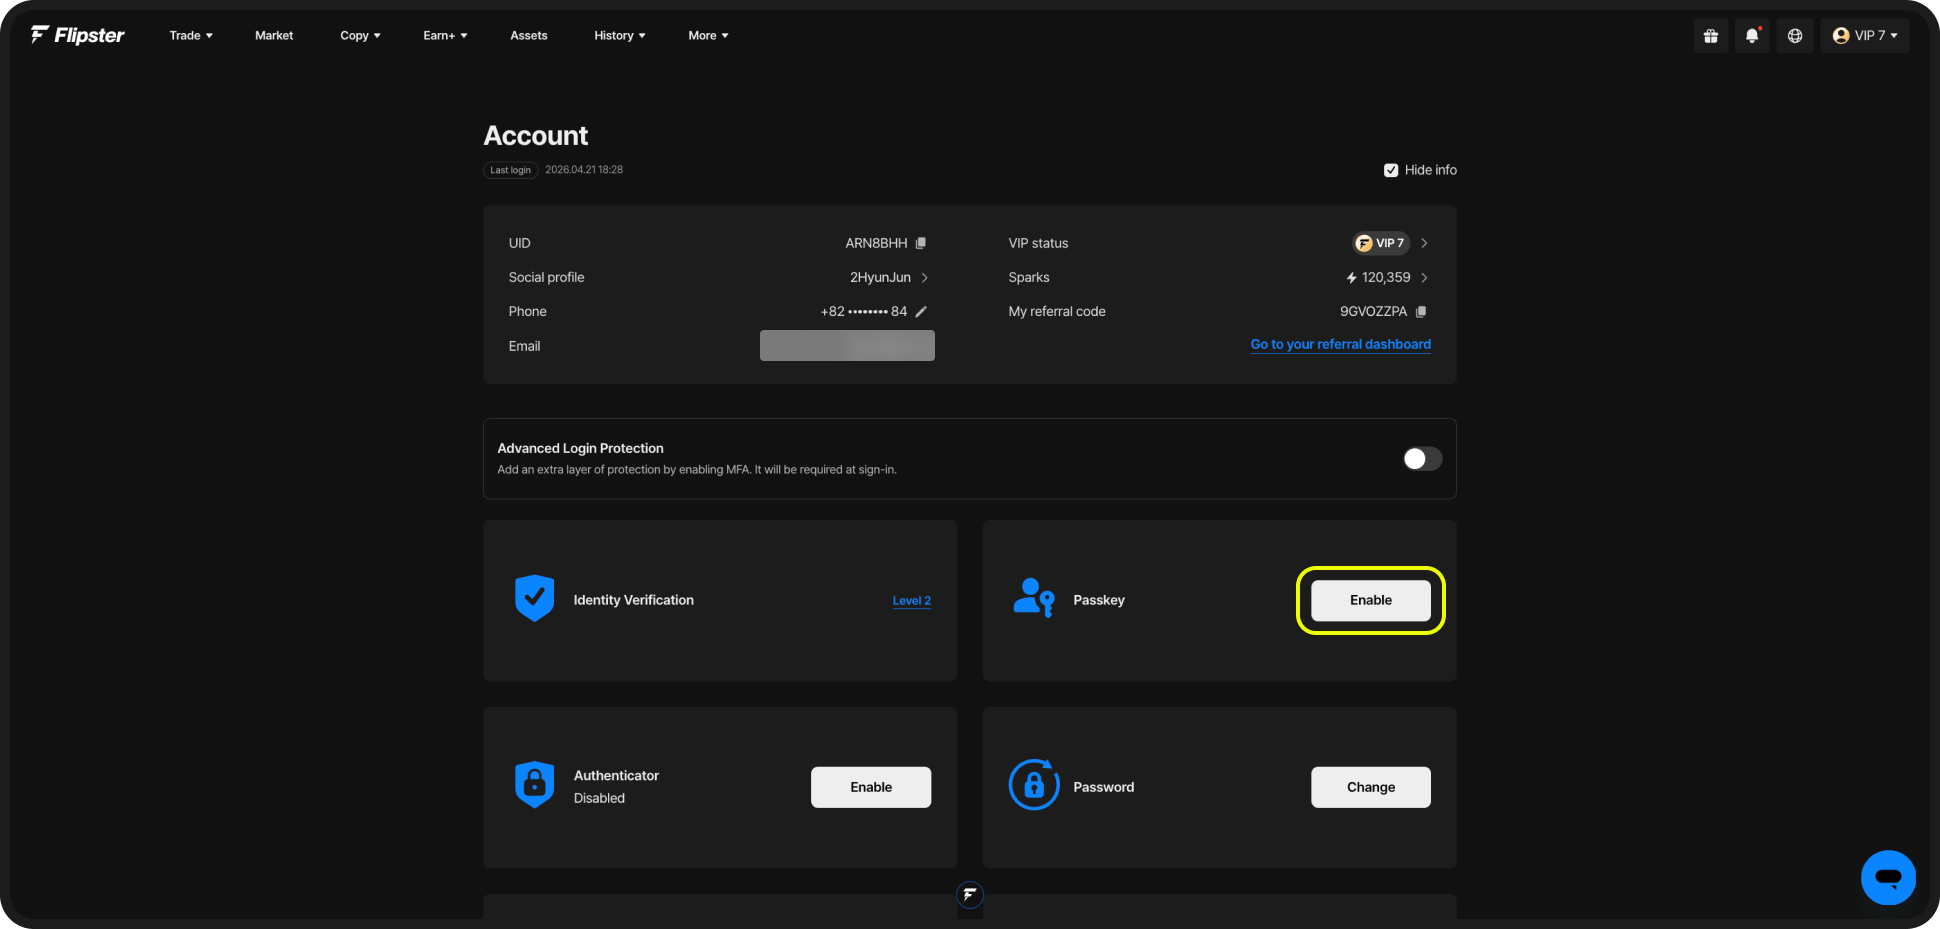
Task: Enable Passkey
Action: (x=1371, y=600)
